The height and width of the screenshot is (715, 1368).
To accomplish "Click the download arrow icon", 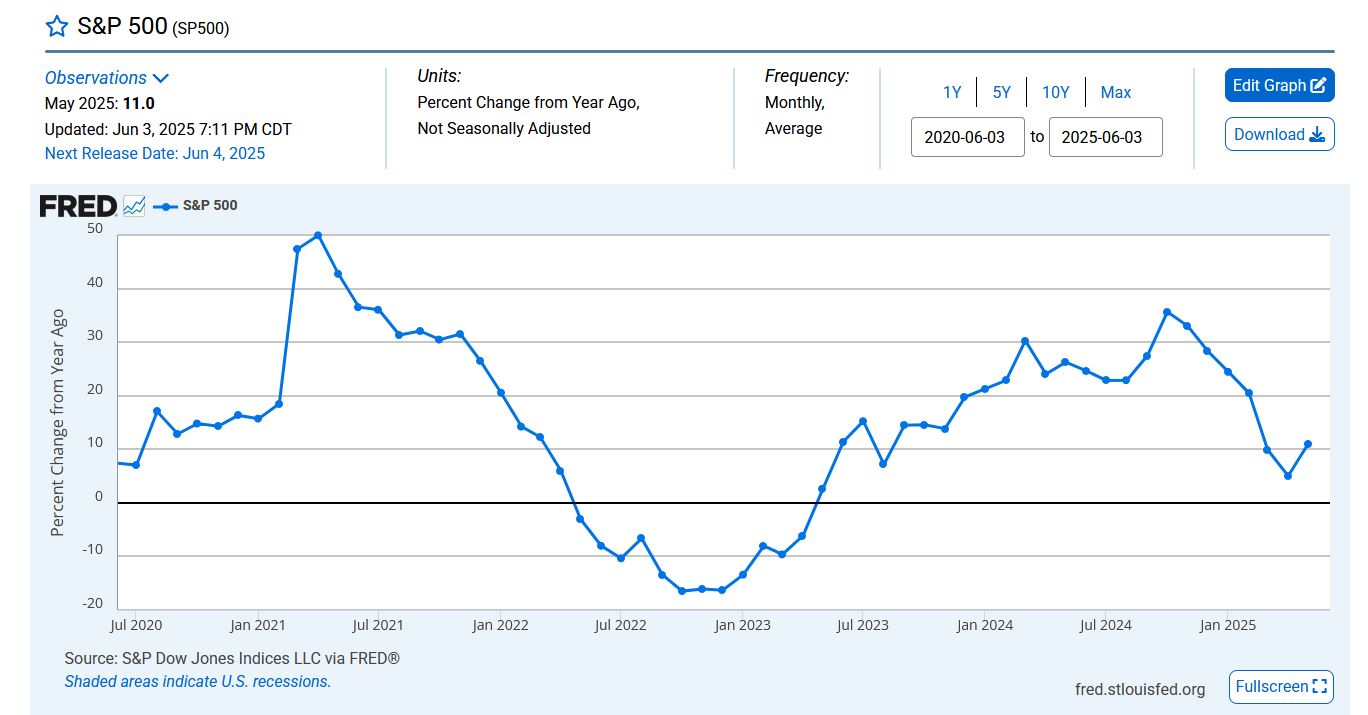I will [1316, 135].
